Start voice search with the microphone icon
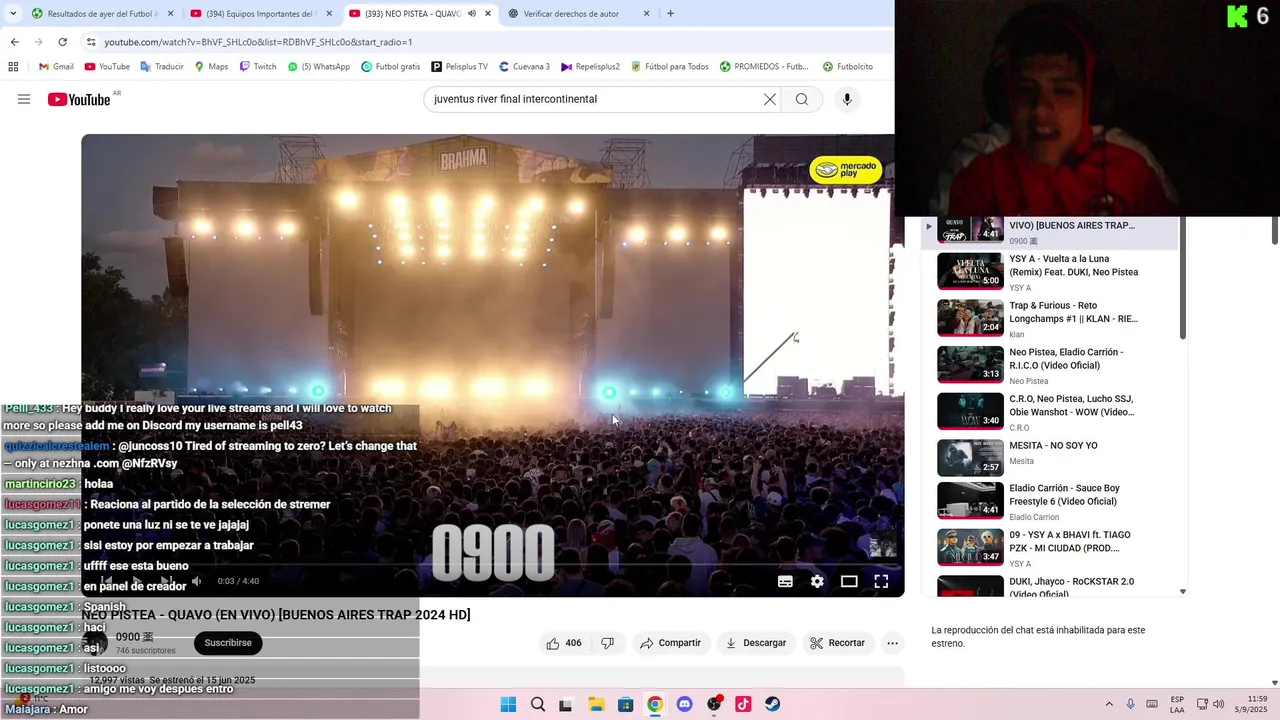 [847, 99]
